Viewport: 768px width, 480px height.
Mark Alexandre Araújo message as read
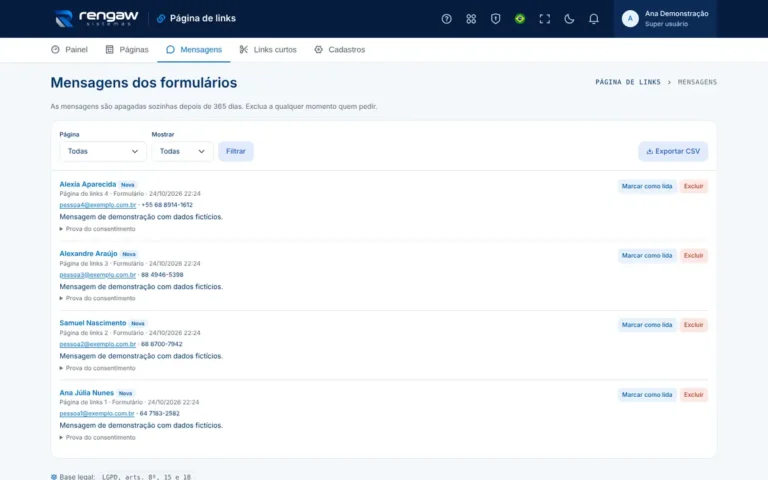[x=647, y=256]
